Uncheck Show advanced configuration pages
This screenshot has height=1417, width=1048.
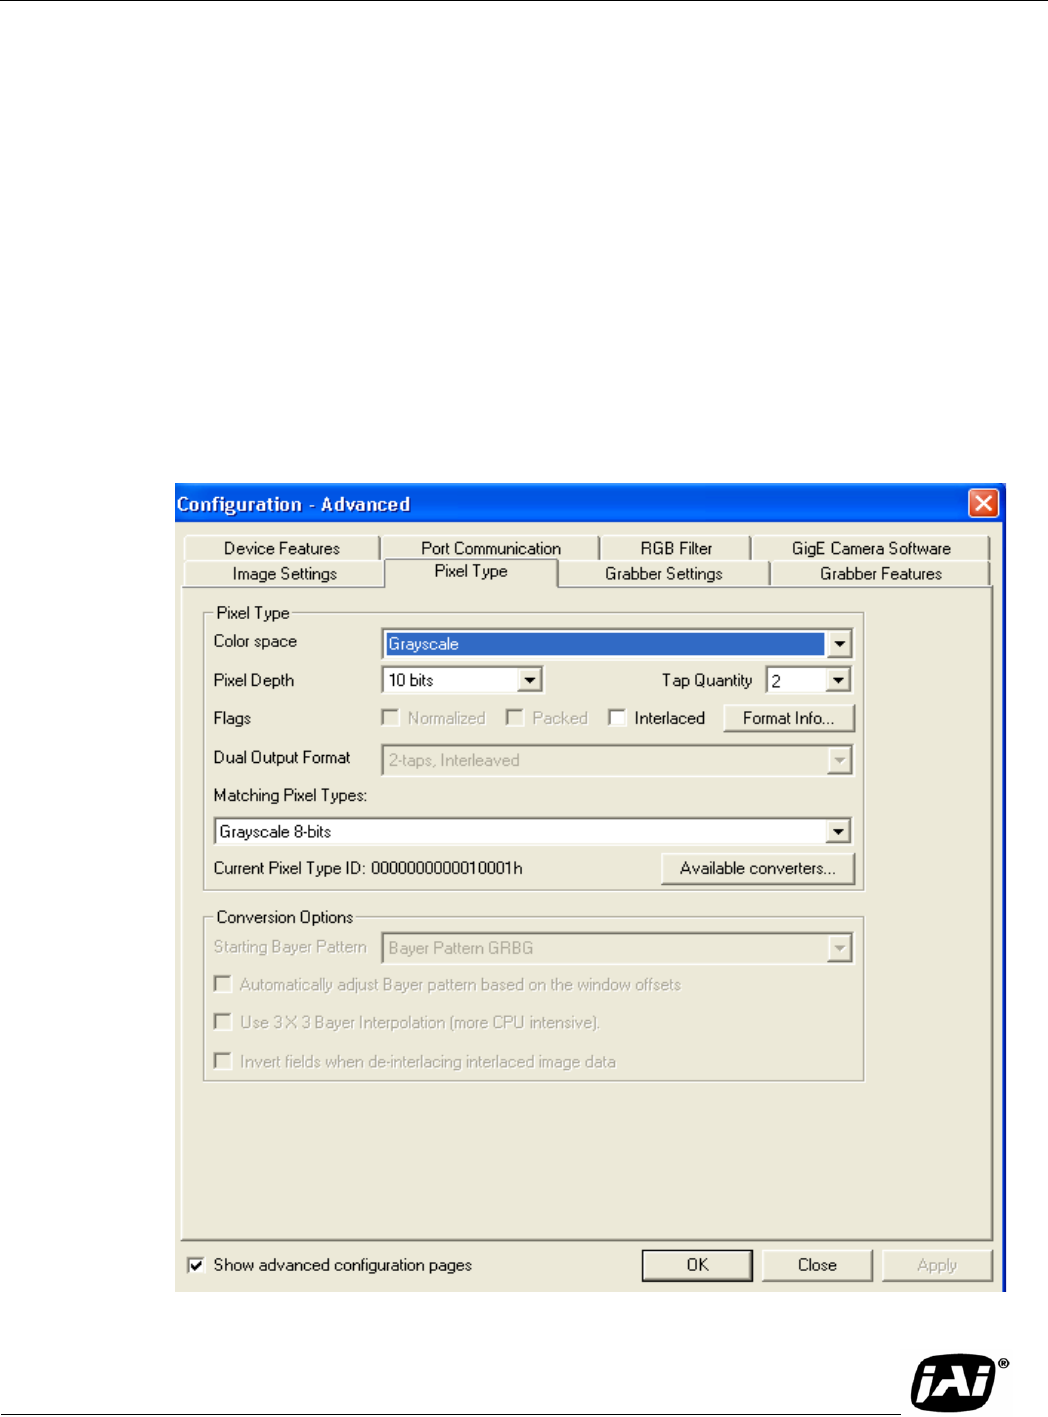pyautogui.click(x=196, y=1265)
